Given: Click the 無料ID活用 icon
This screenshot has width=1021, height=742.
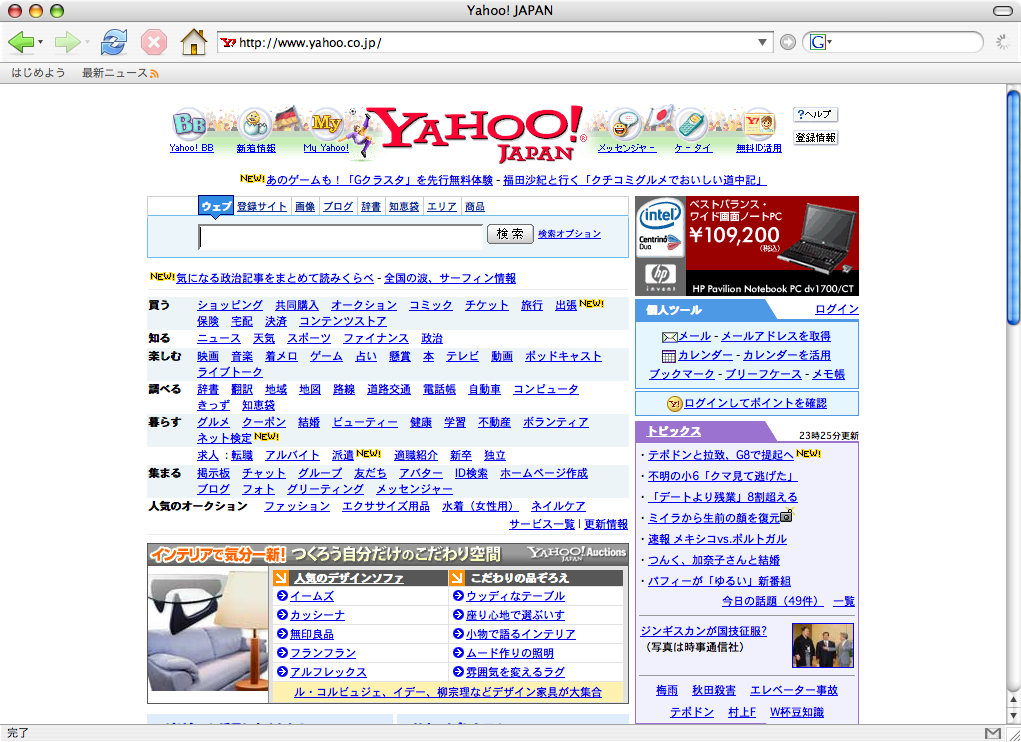Looking at the screenshot, I should tap(759, 124).
